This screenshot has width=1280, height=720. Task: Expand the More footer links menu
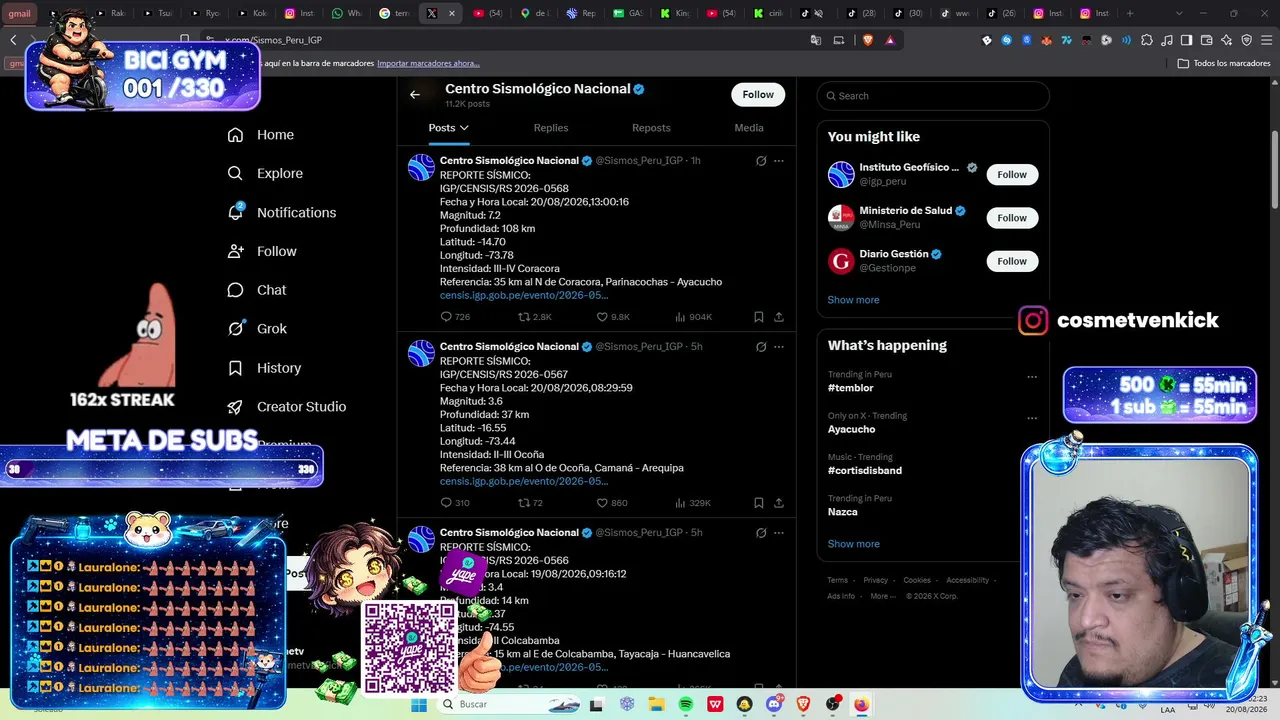click(883, 596)
